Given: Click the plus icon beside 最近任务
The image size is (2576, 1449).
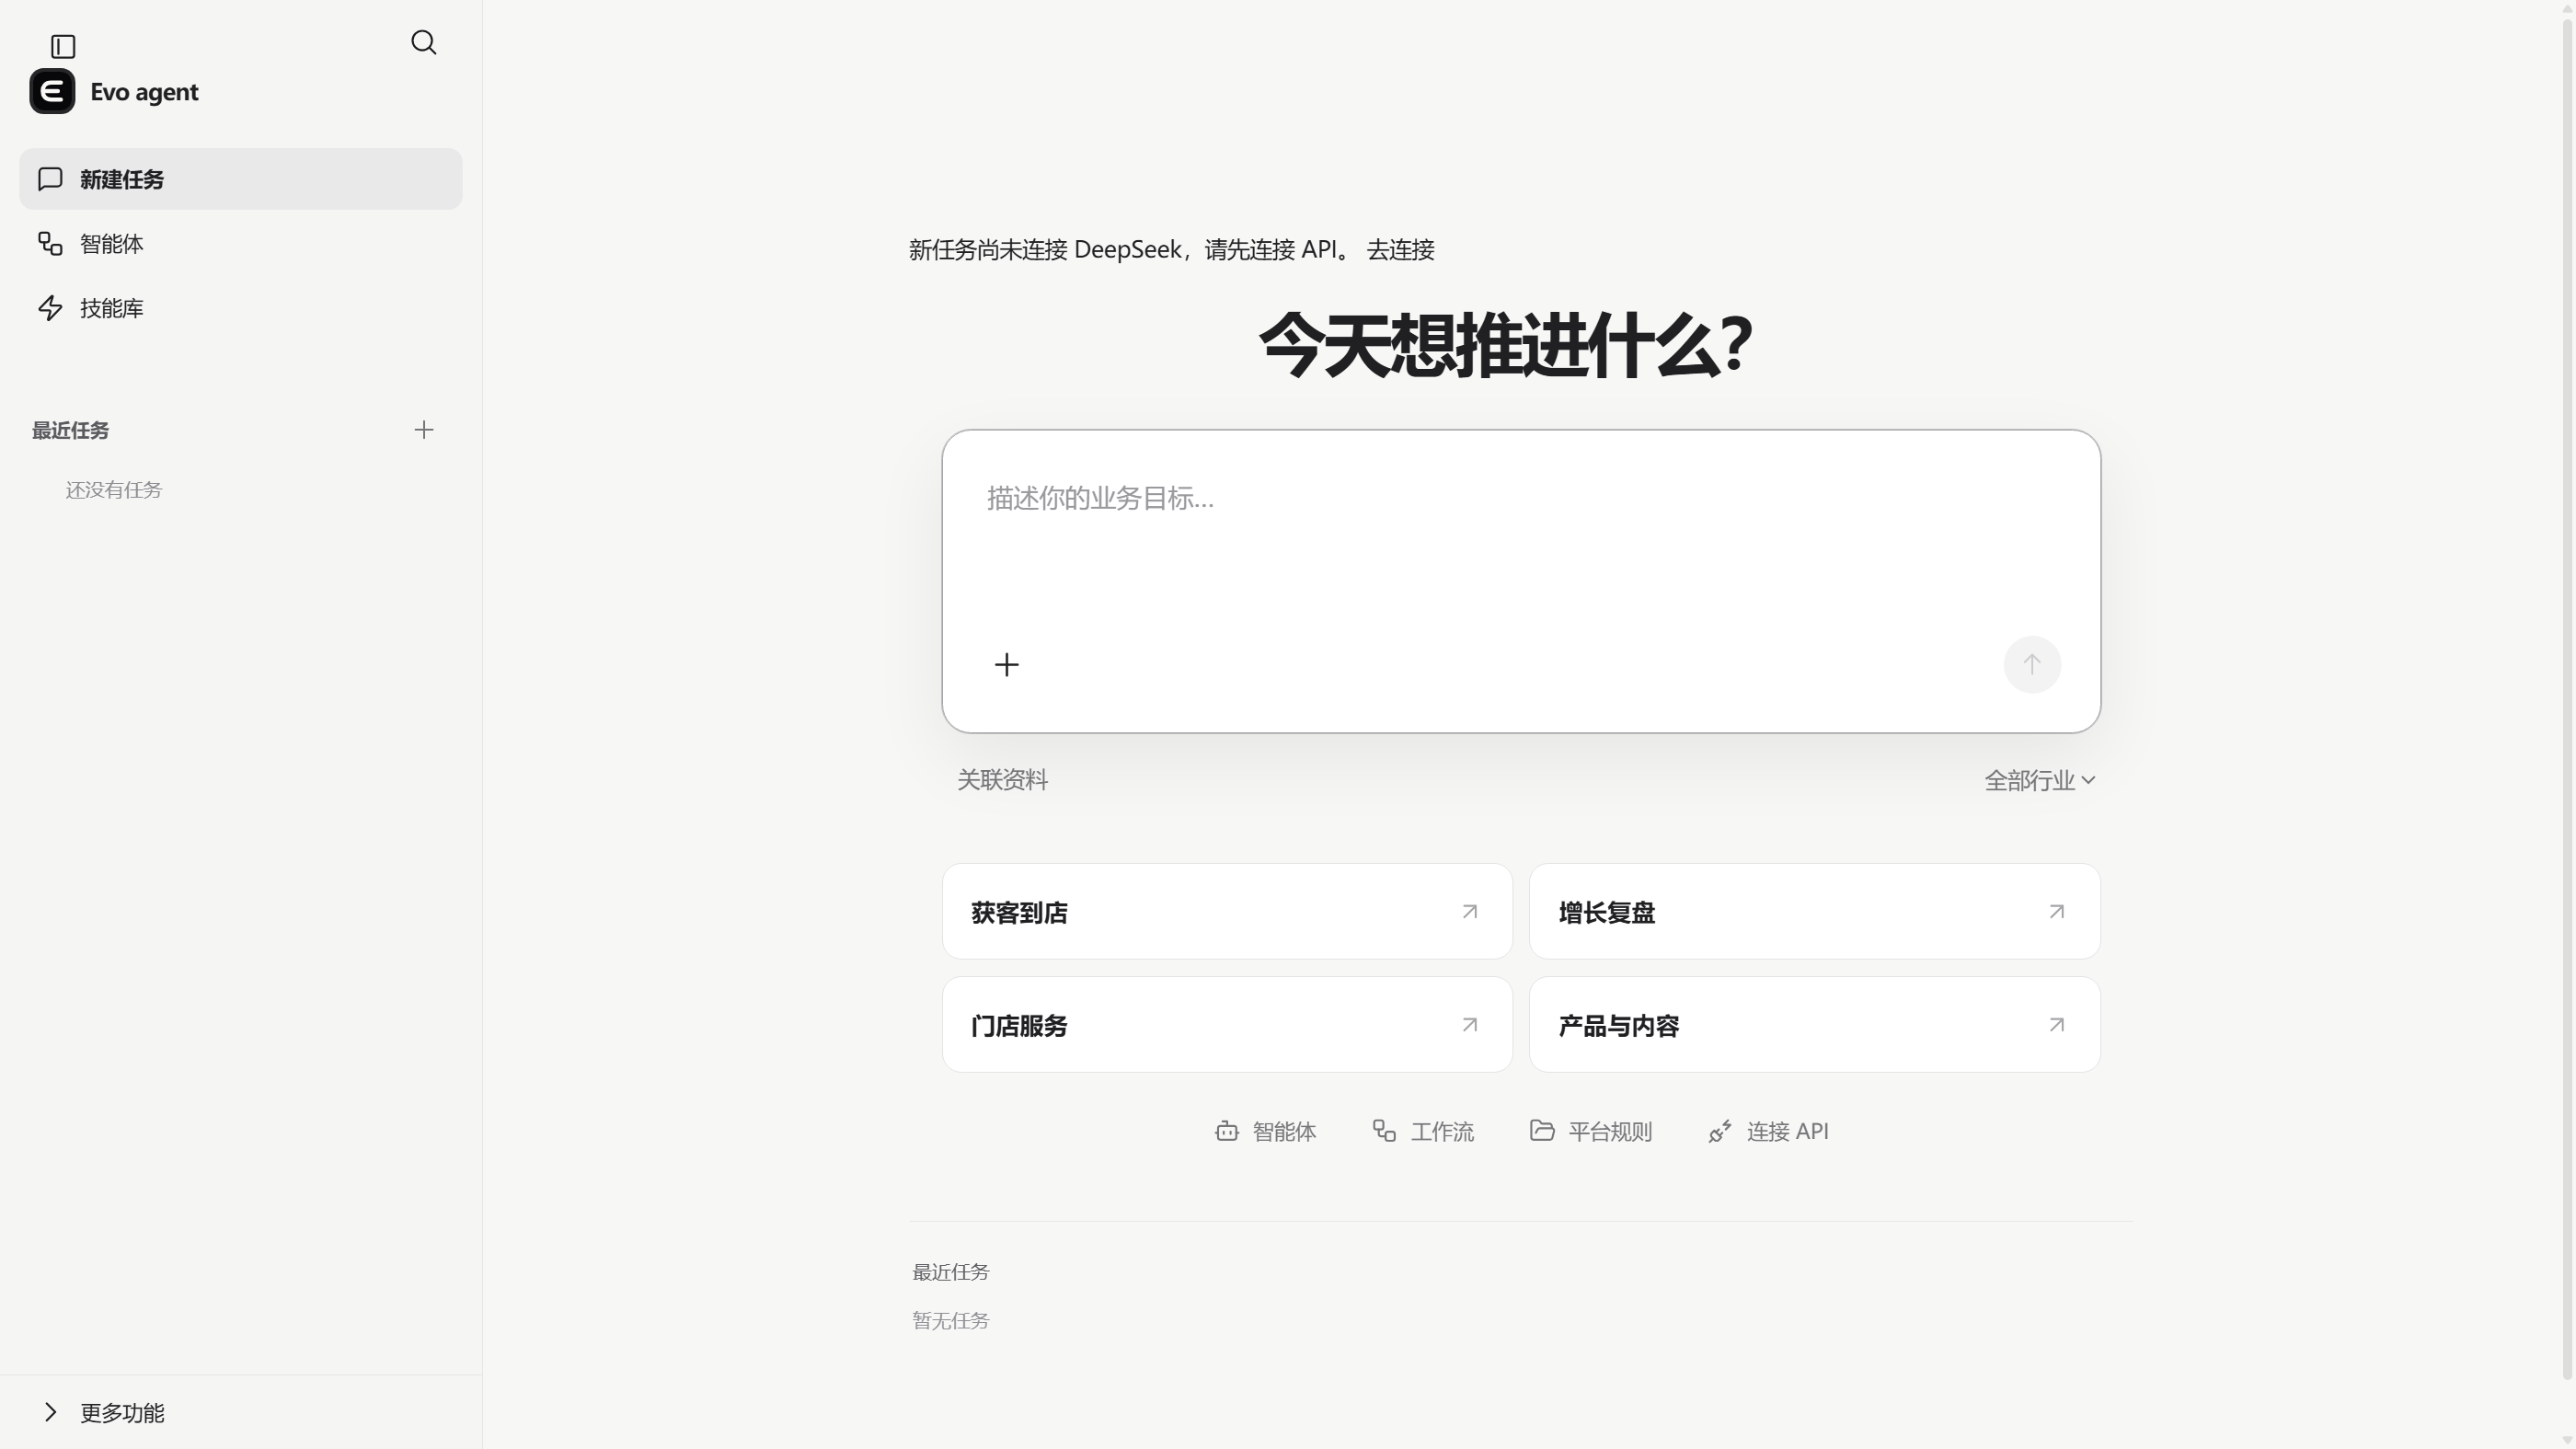Looking at the screenshot, I should pyautogui.click(x=424, y=430).
